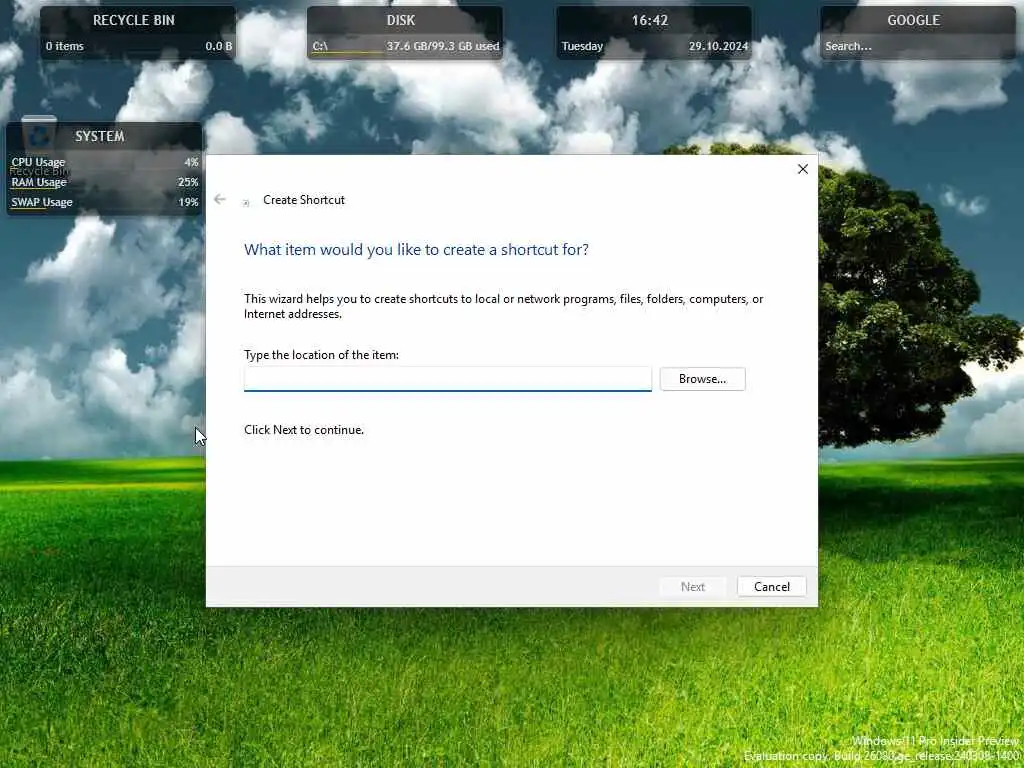Click the 'Tuesday' day label

tap(582, 46)
